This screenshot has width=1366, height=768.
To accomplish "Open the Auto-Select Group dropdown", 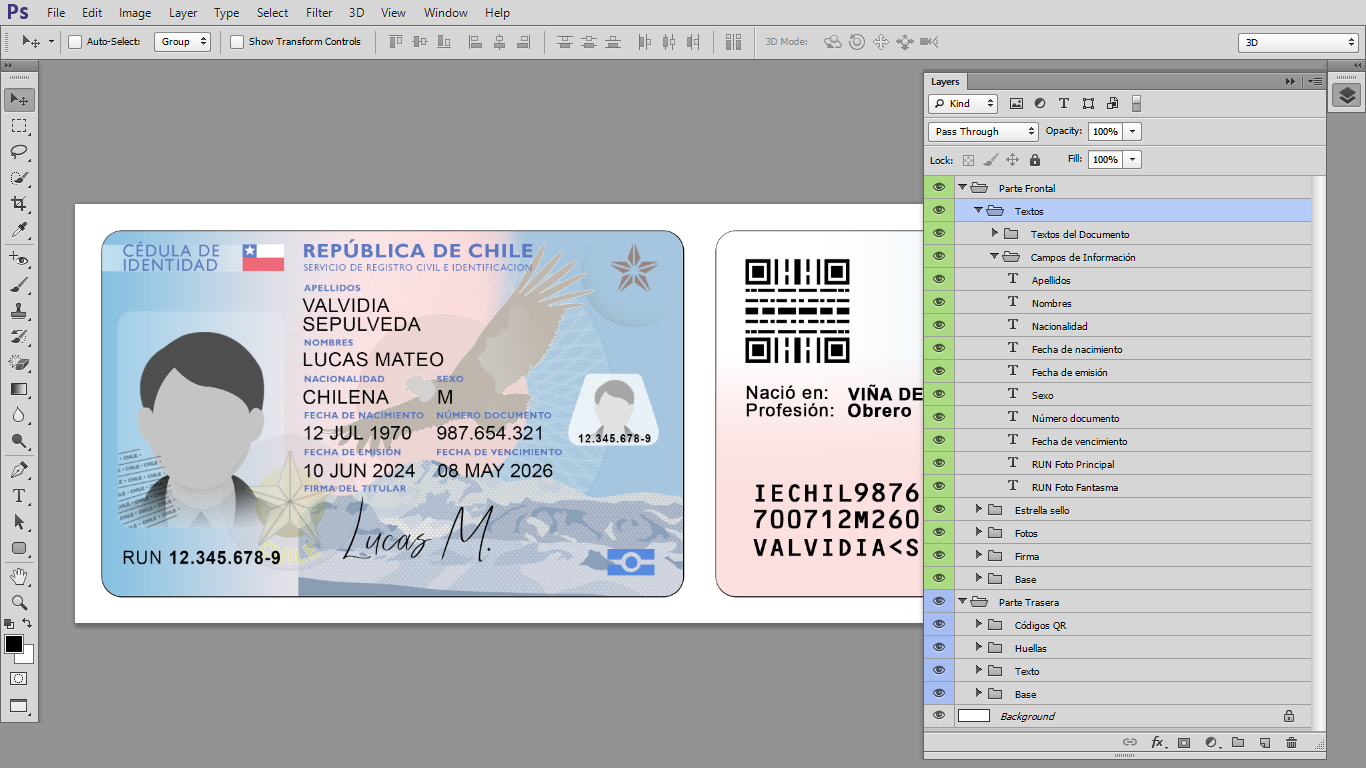I will [x=183, y=42].
